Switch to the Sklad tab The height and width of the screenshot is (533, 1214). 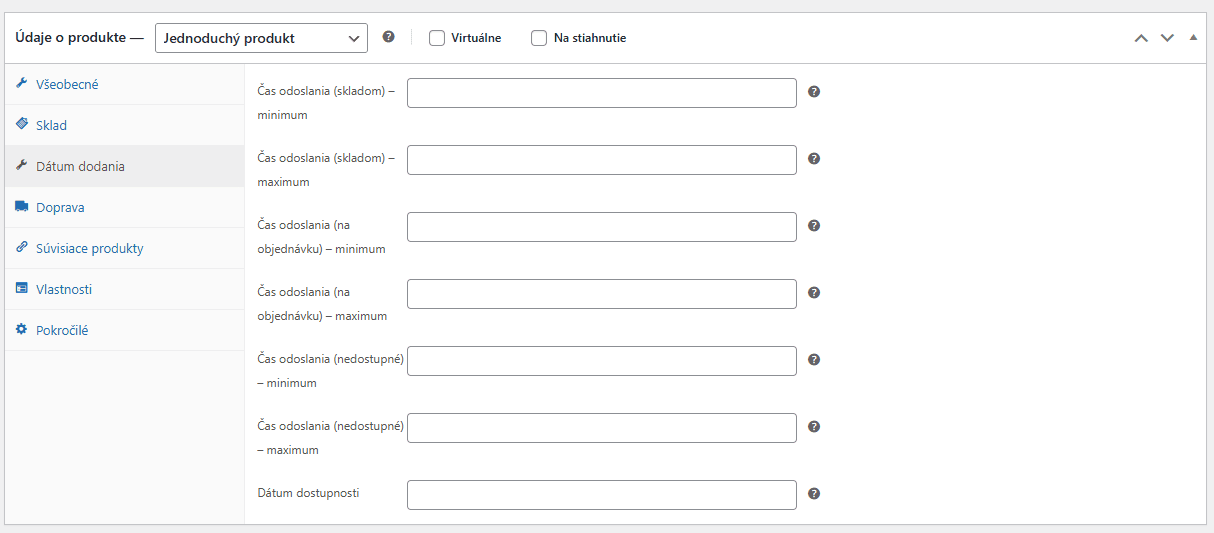click(x=51, y=126)
